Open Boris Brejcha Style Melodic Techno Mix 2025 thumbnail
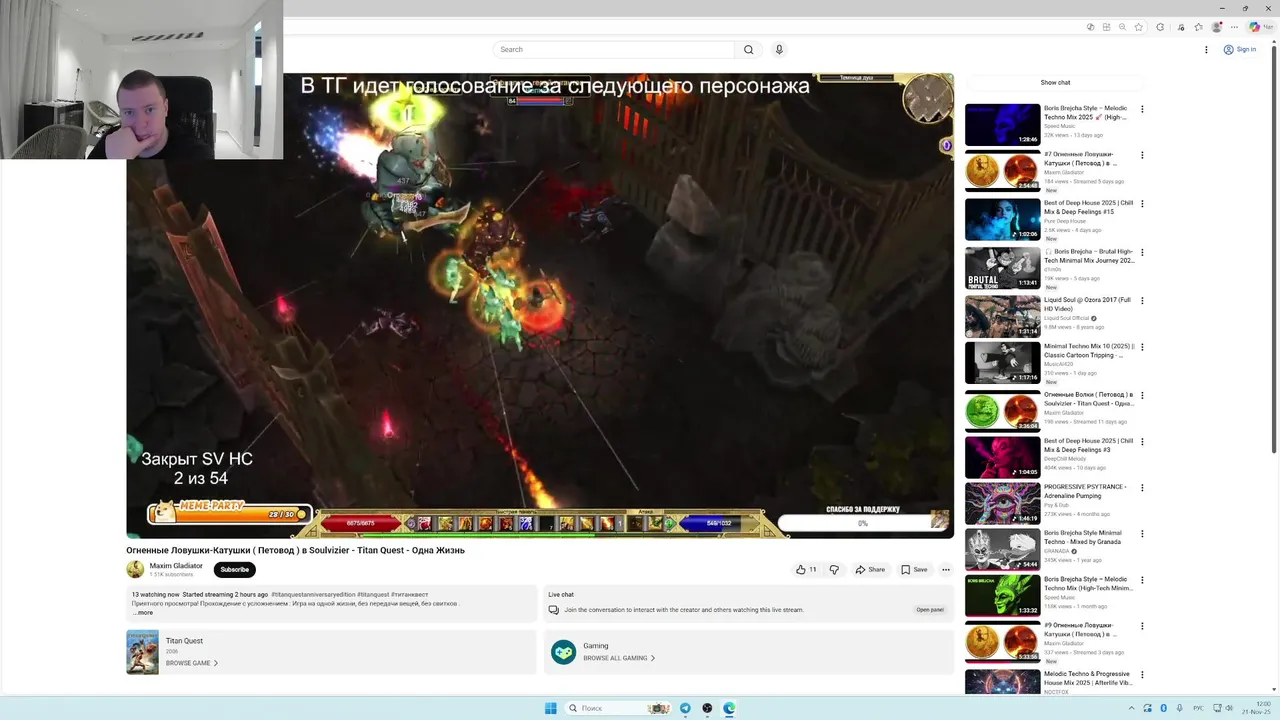The width and height of the screenshot is (1280, 720). pos(1002,124)
